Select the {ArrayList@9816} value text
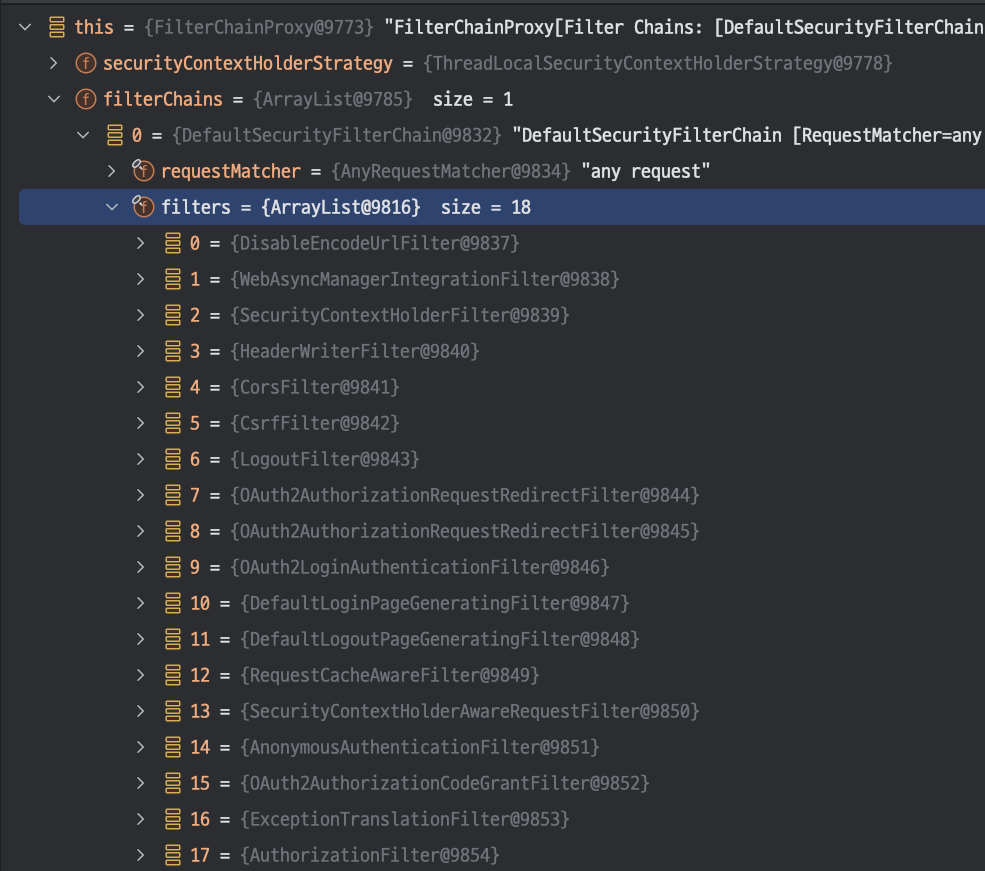 coord(341,207)
